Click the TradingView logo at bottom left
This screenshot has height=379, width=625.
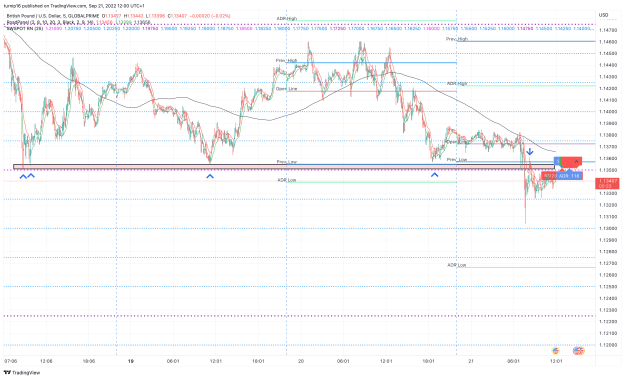coord(22,373)
